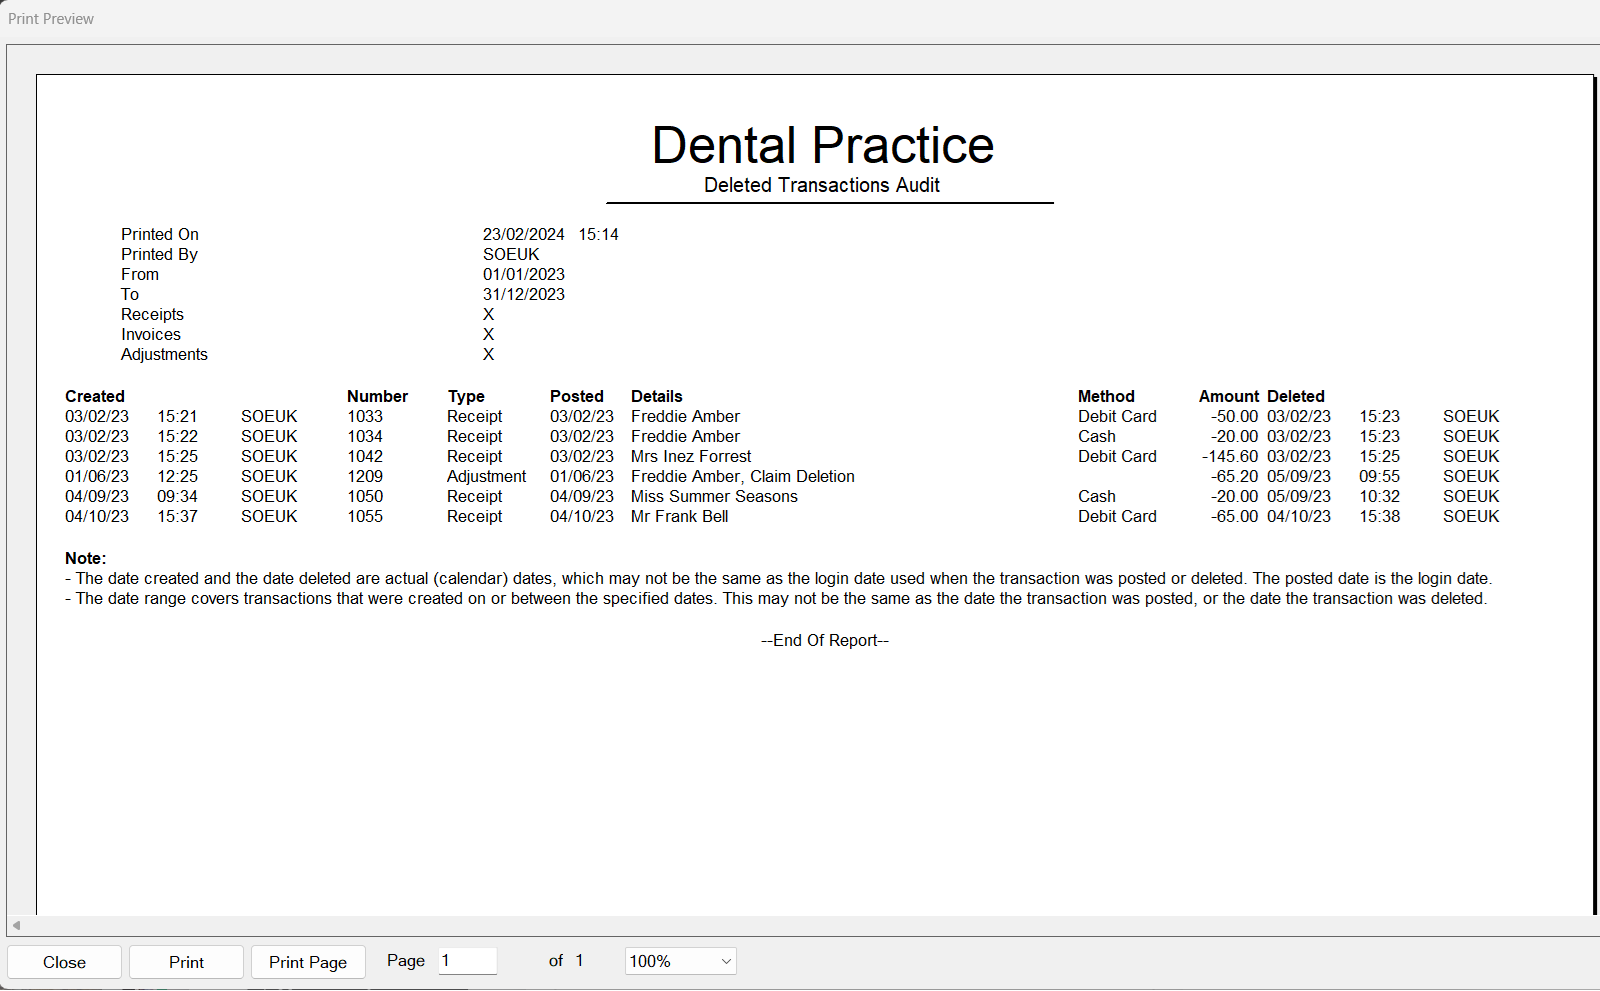Click the amount -145.60
Viewport: 1600px width, 991px height.
[x=1230, y=456]
